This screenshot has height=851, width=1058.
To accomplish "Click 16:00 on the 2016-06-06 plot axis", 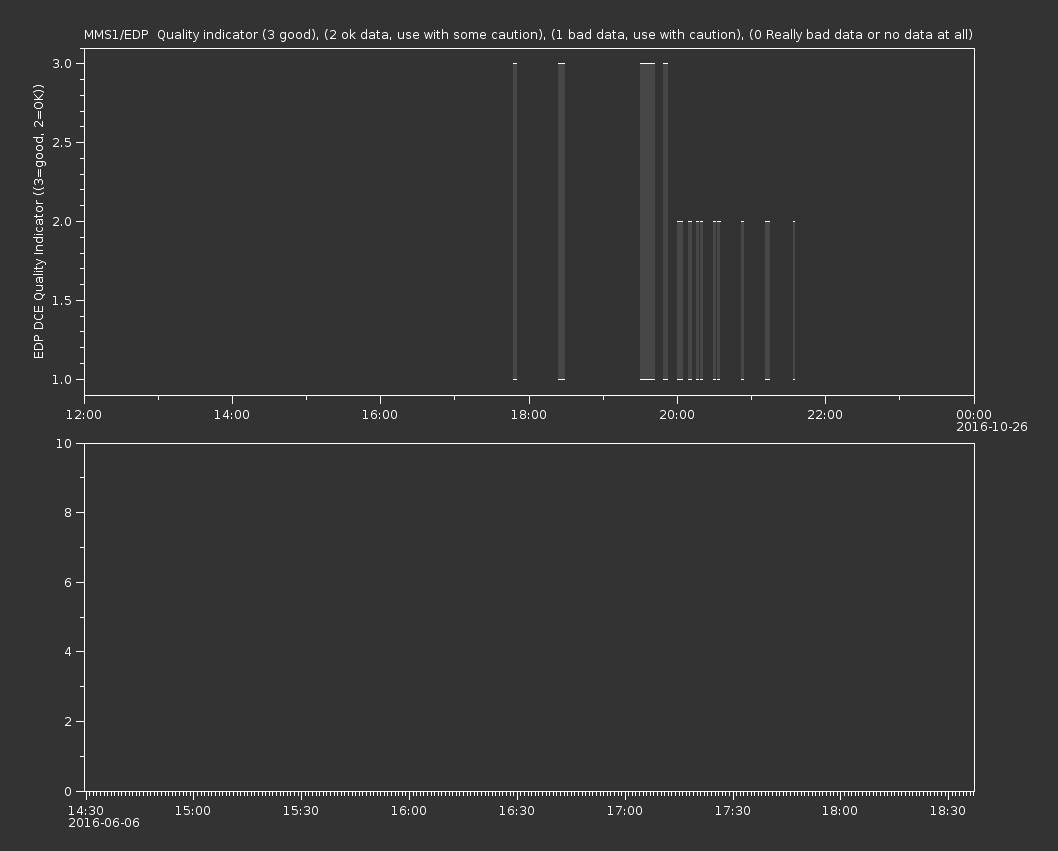I will (x=409, y=811).
